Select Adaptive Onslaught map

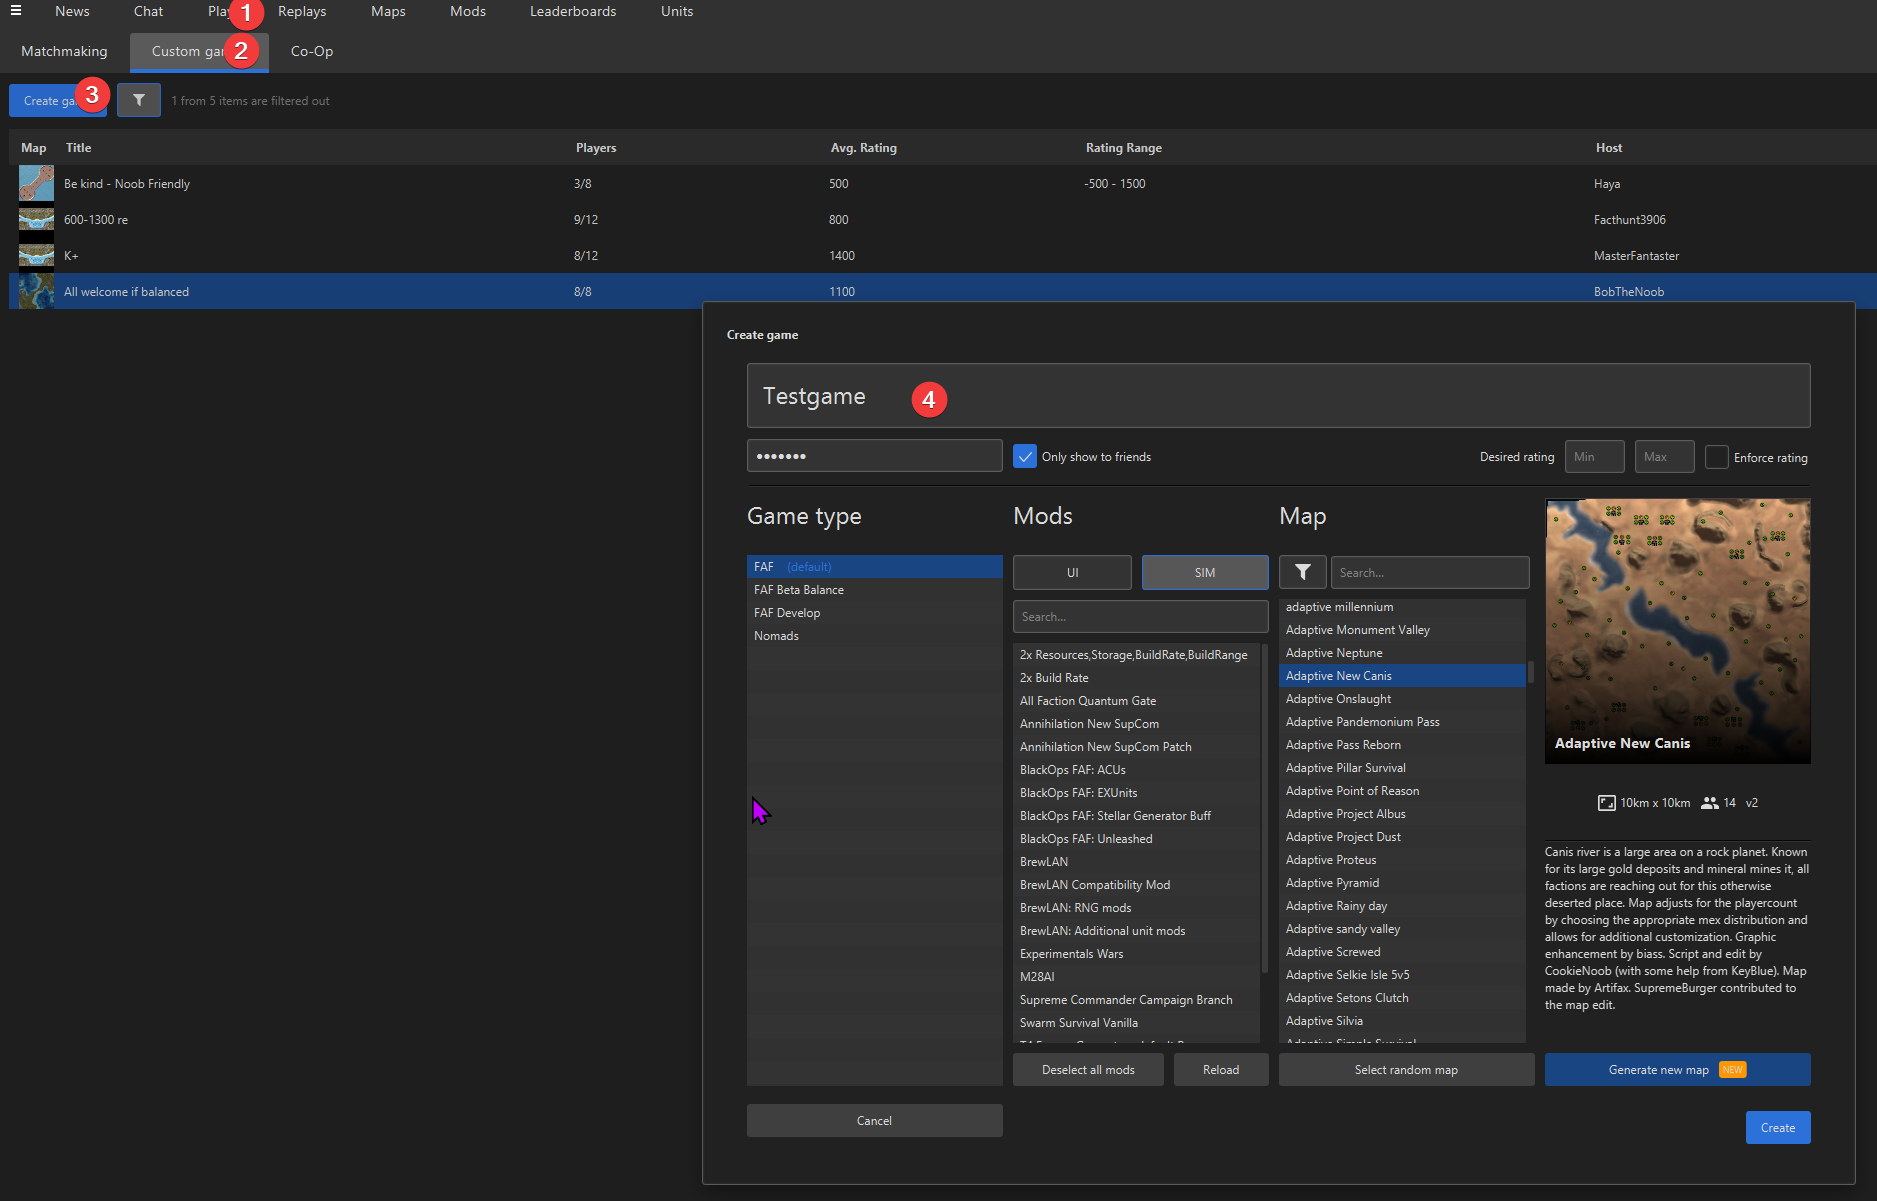(x=1402, y=698)
